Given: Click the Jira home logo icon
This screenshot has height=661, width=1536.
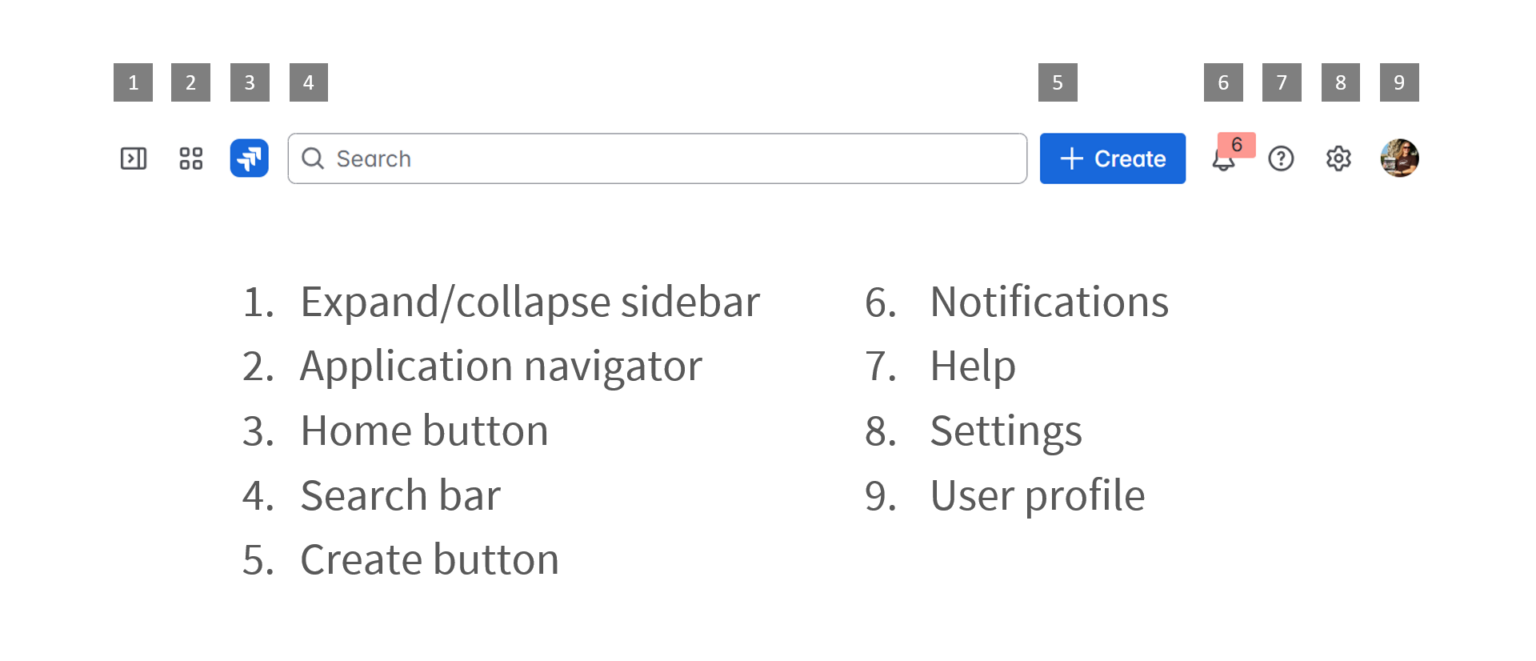Looking at the screenshot, I should [x=249, y=158].
